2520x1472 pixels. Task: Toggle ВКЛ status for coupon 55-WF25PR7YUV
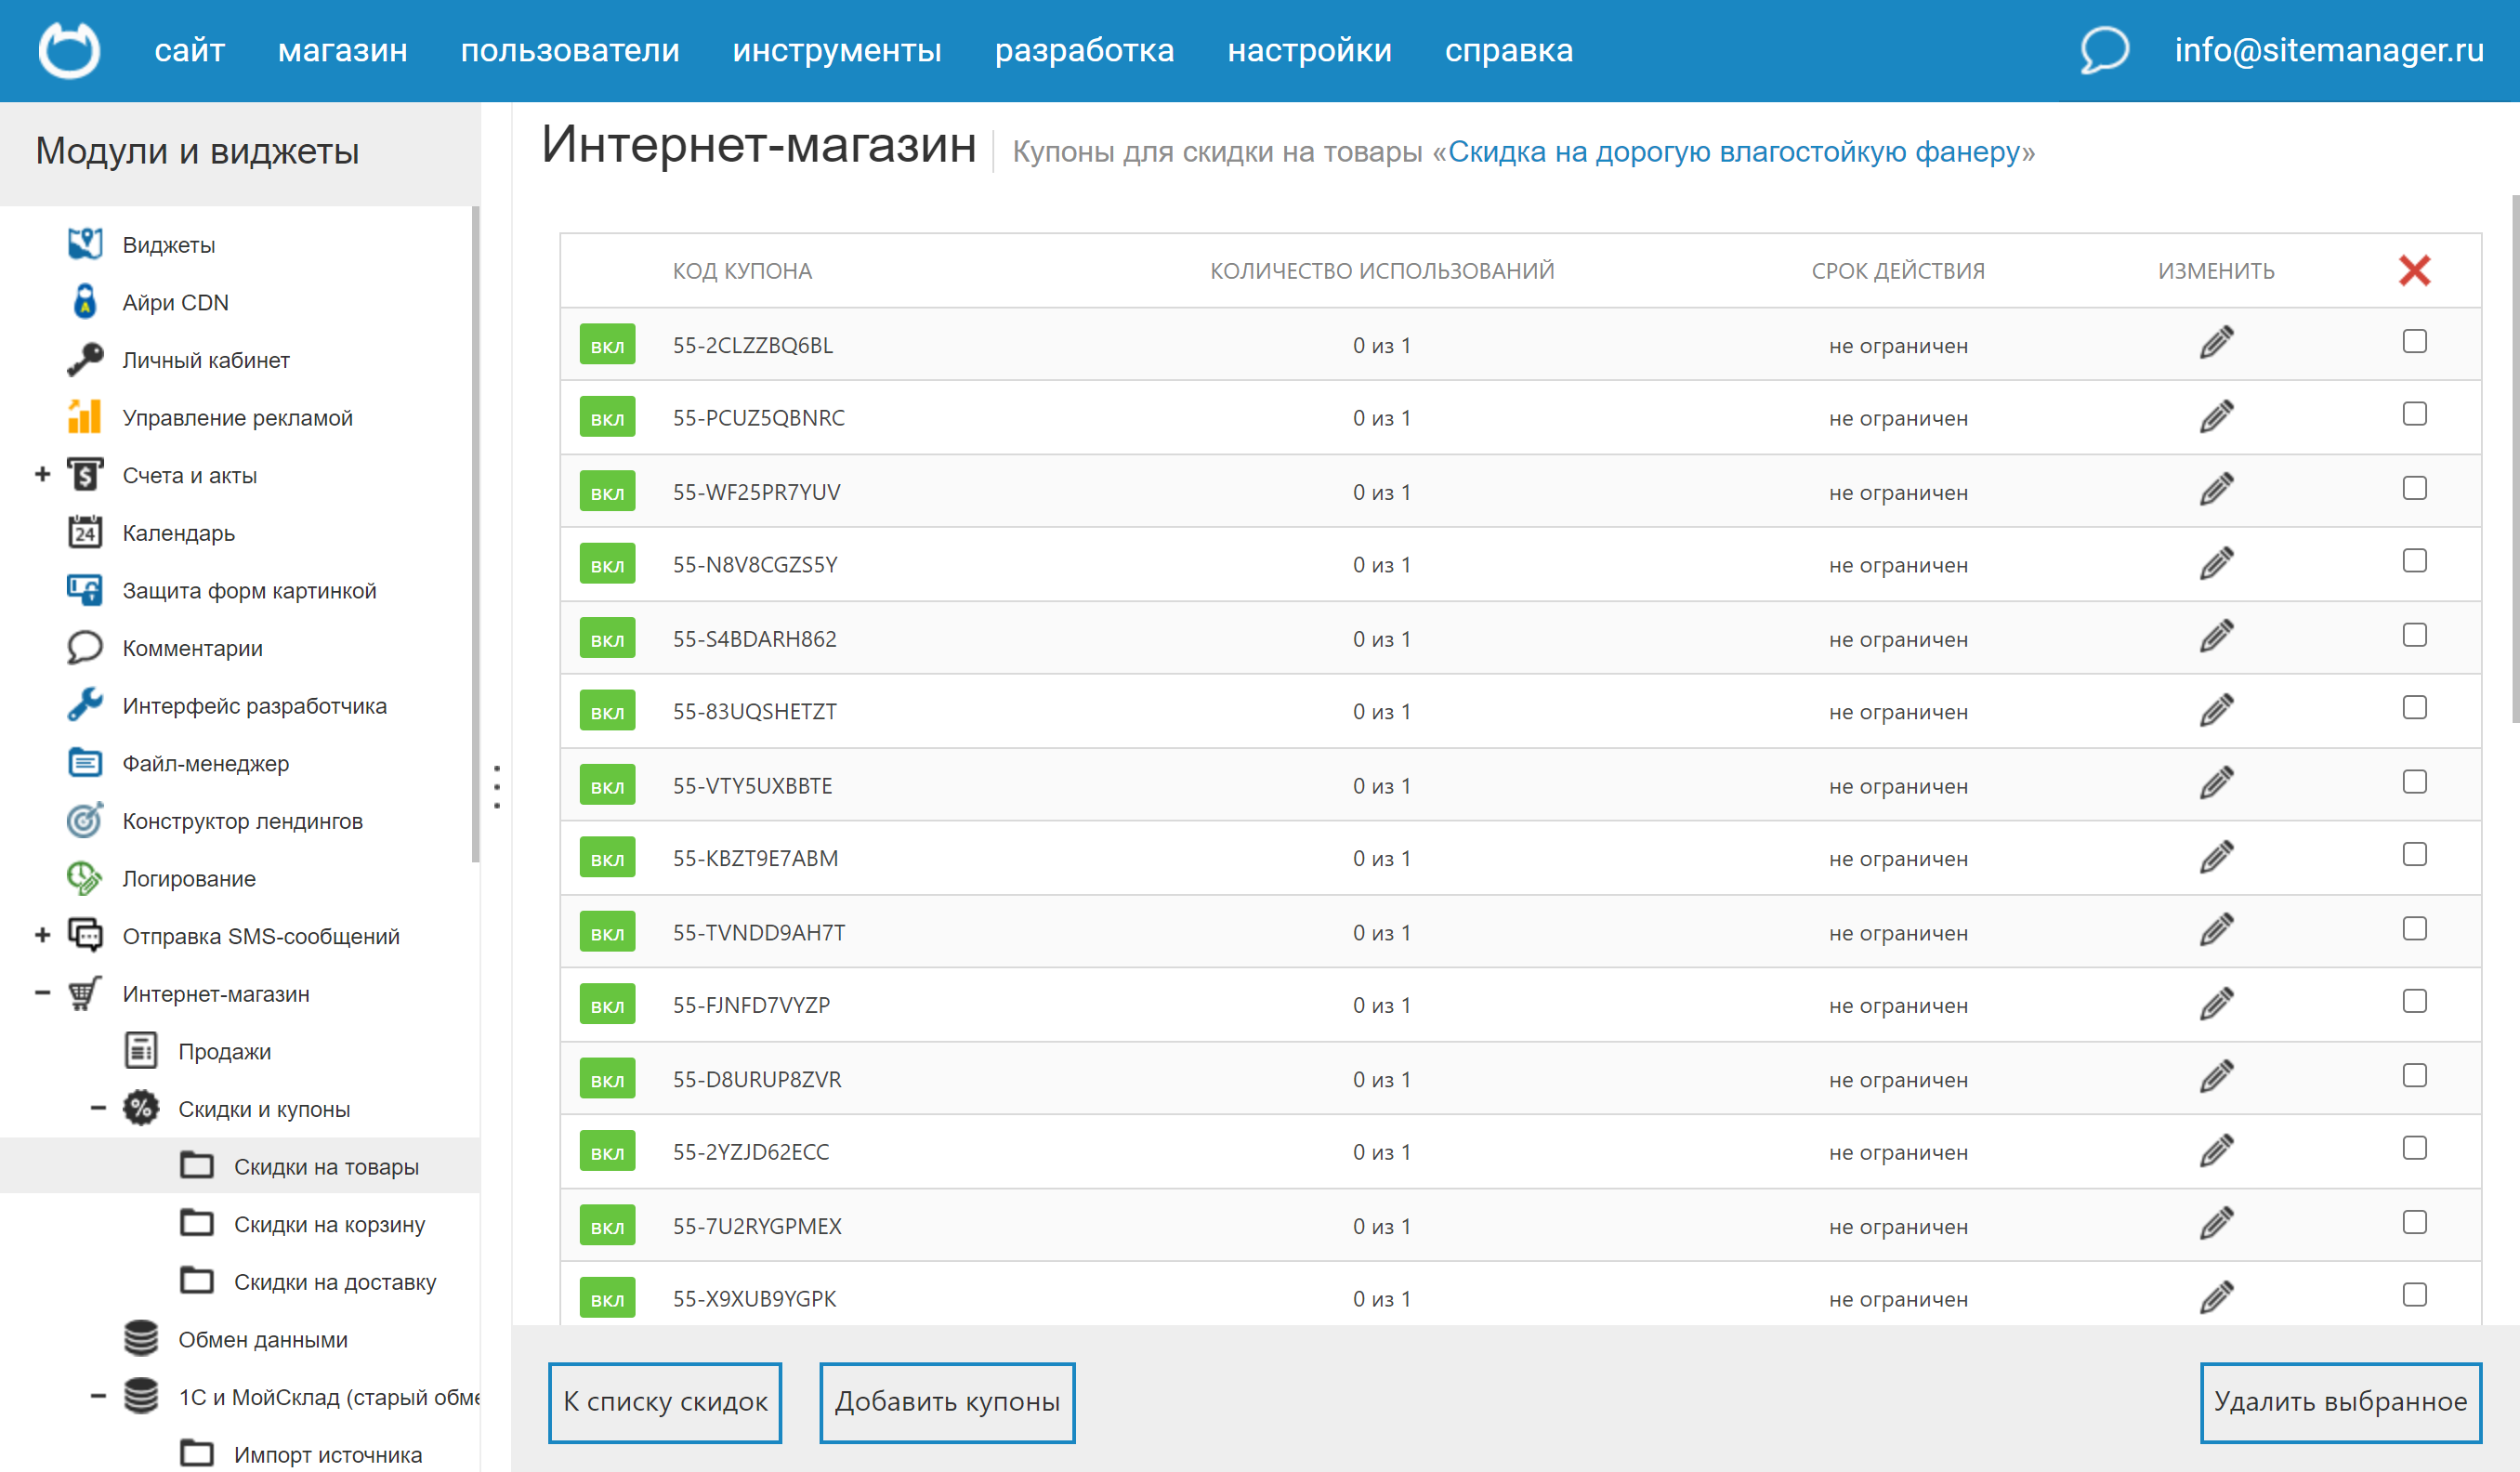(x=607, y=491)
